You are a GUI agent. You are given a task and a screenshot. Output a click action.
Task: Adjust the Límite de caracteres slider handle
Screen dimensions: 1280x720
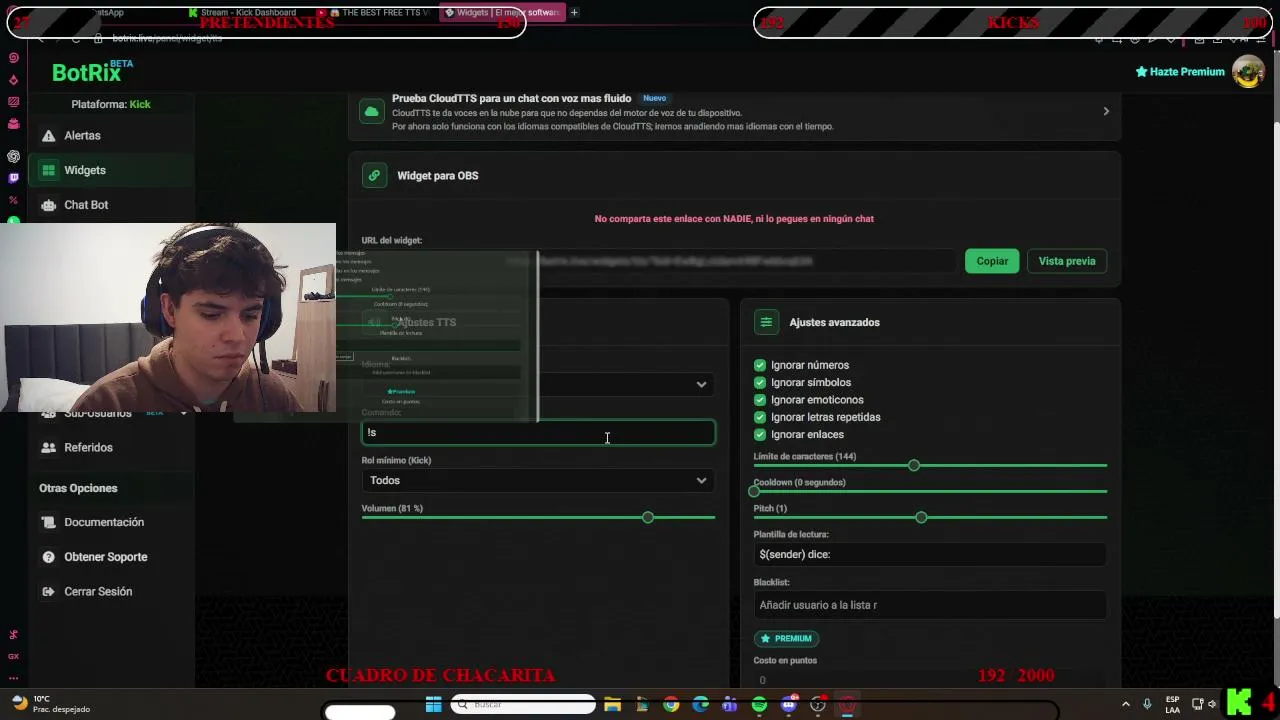click(914, 466)
